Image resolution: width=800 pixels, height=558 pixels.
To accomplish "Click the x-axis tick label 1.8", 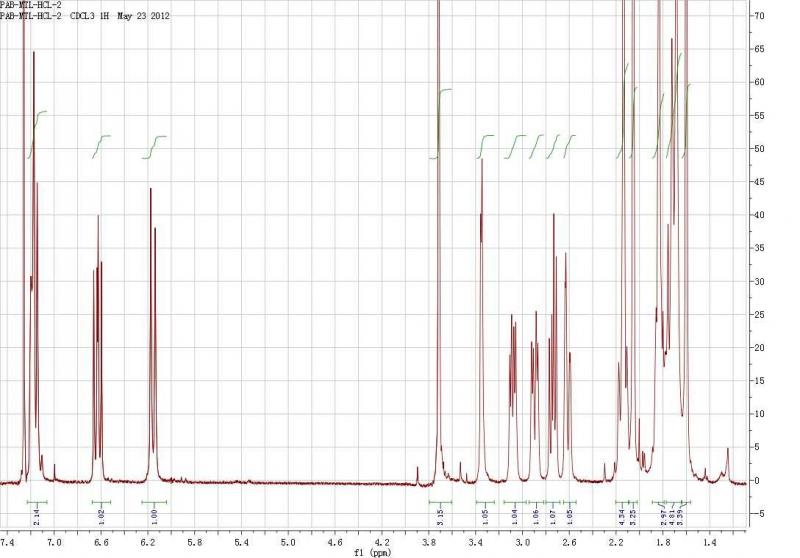I will [663, 543].
